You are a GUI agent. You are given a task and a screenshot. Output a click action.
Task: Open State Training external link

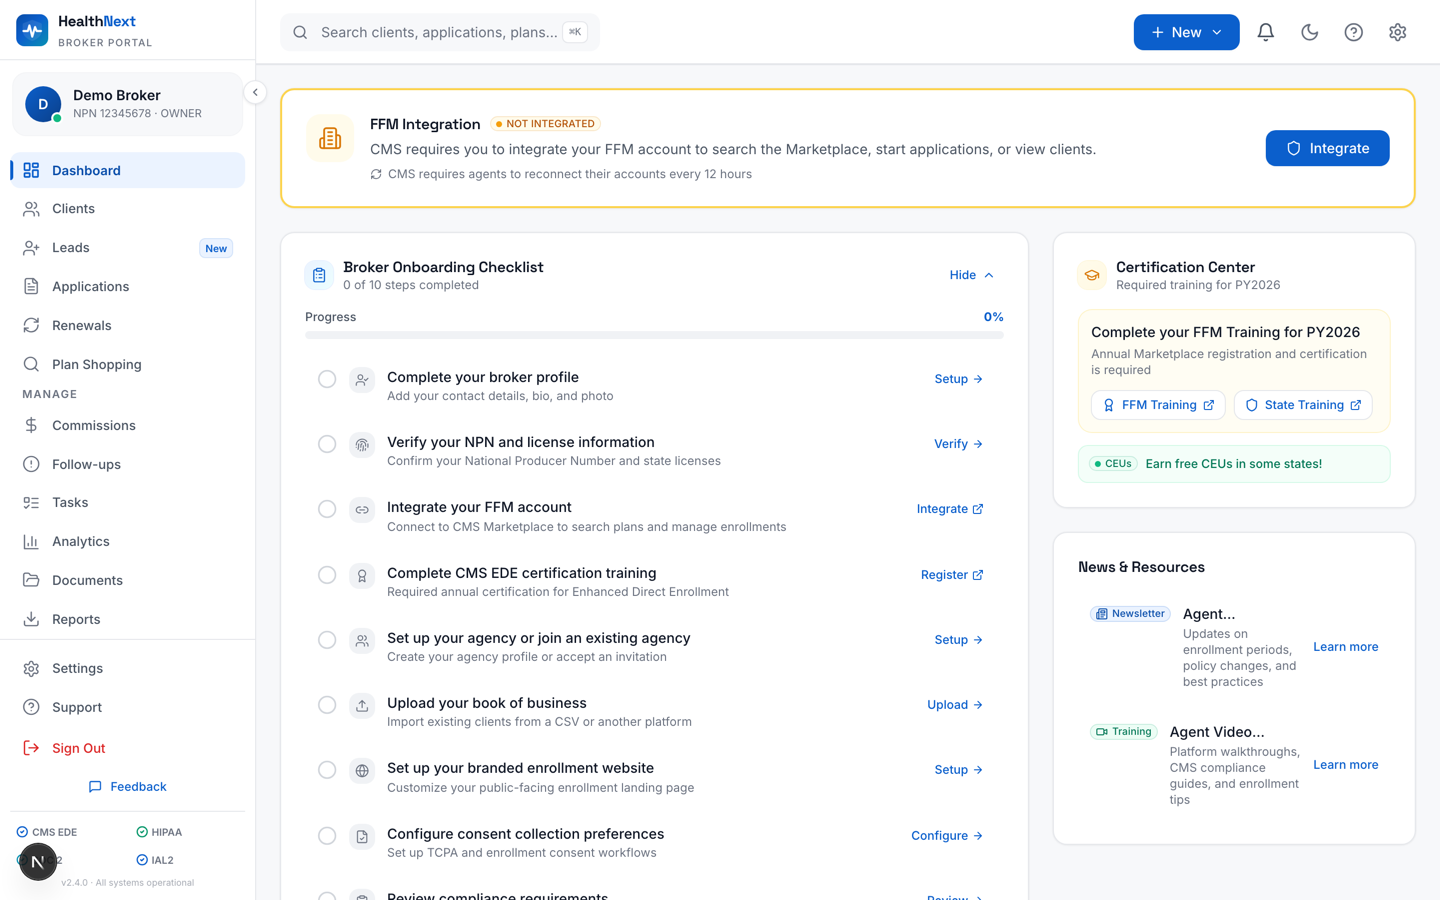(x=1303, y=405)
